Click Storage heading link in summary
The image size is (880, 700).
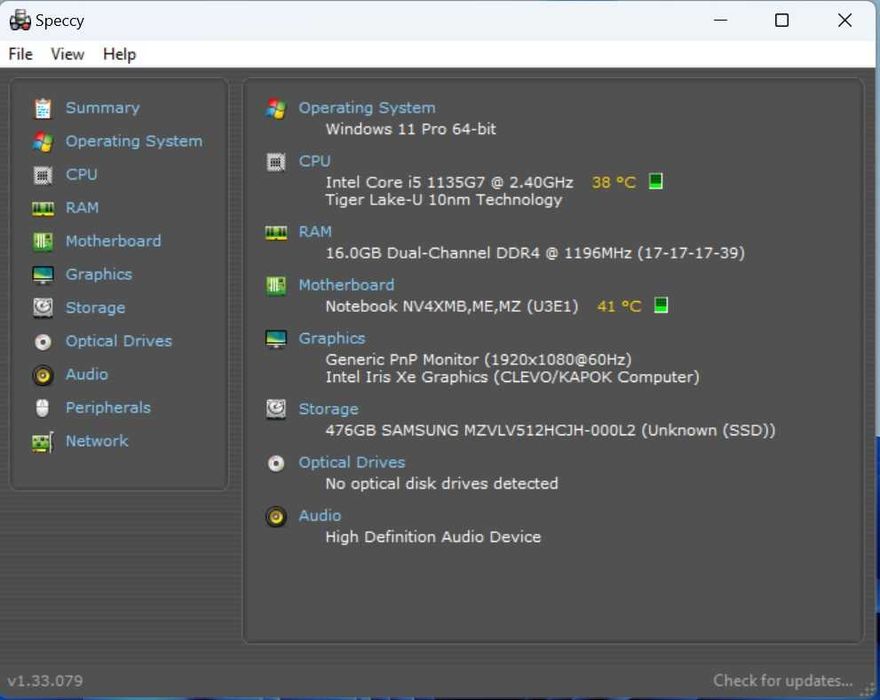pyautogui.click(x=328, y=409)
